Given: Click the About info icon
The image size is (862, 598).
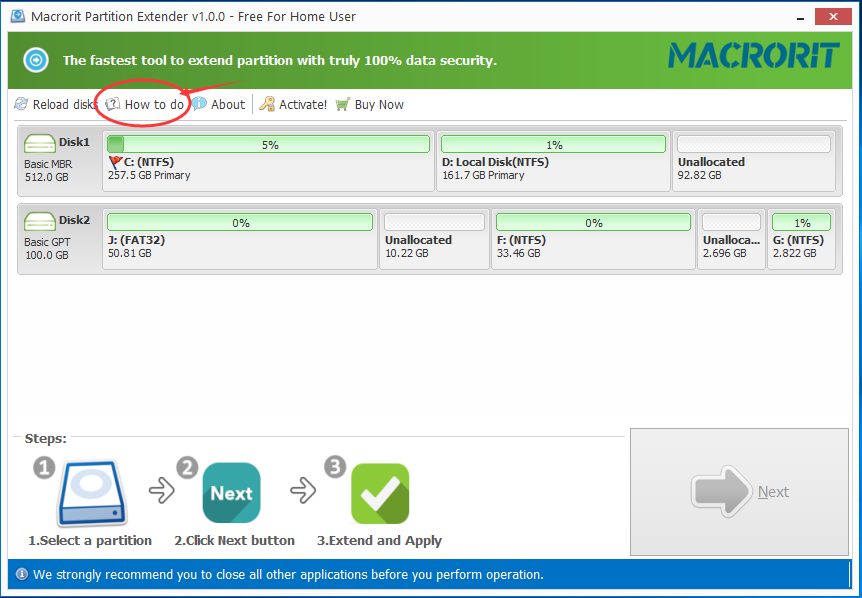Looking at the screenshot, I should point(200,104).
